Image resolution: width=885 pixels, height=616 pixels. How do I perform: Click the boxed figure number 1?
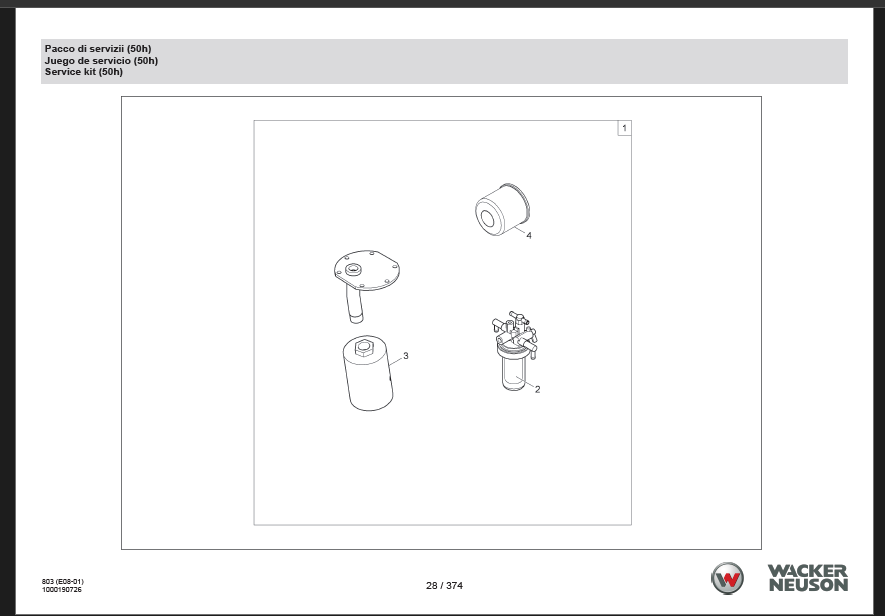(x=624, y=128)
